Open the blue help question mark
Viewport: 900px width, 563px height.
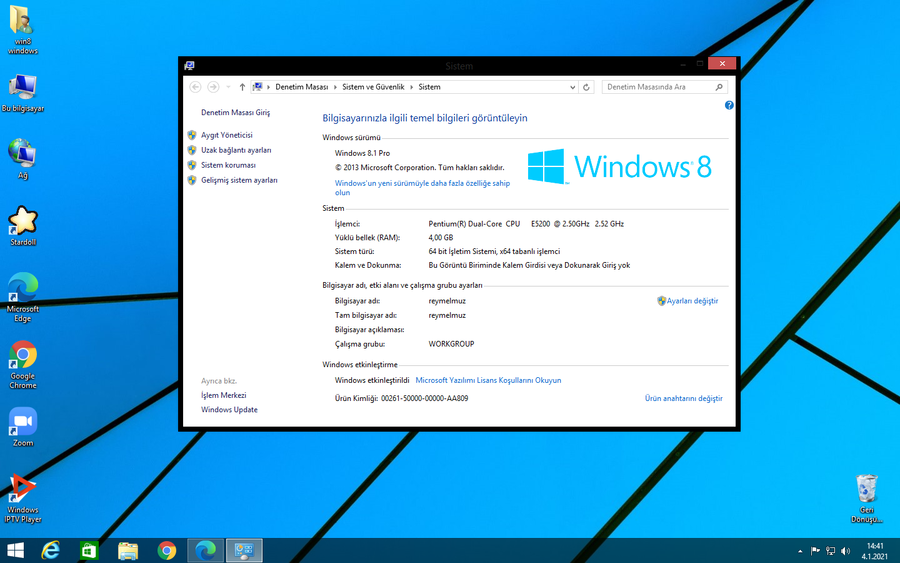(729, 105)
